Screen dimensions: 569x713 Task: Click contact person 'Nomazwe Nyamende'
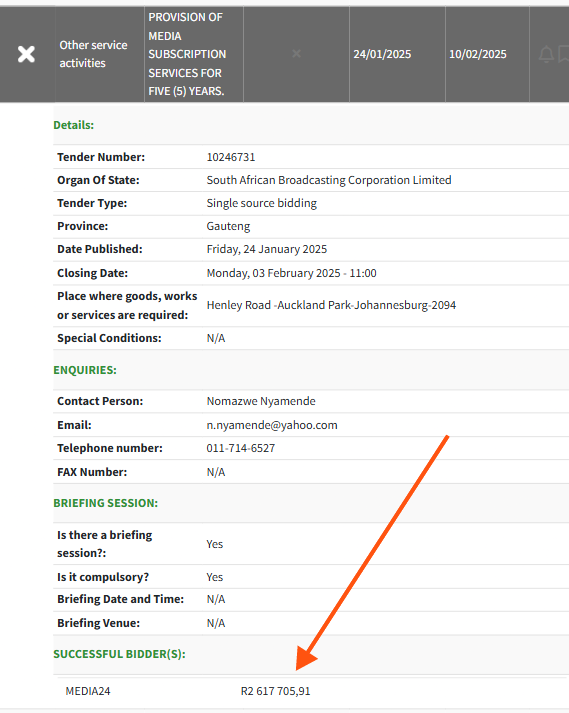[x=261, y=401]
